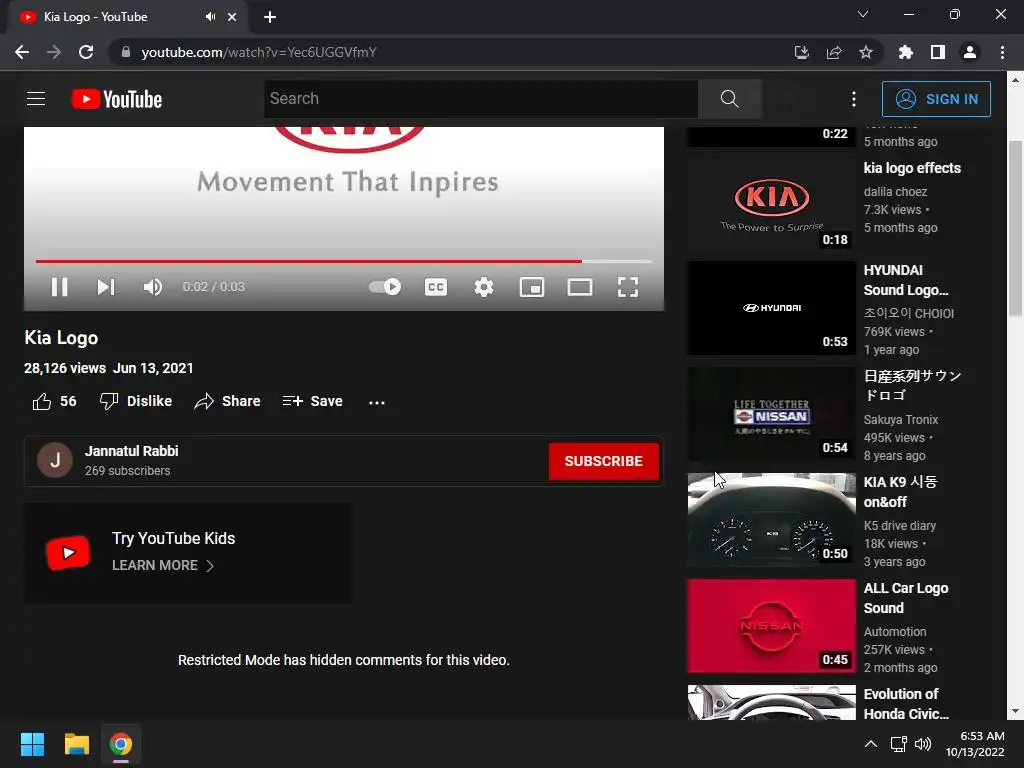This screenshot has width=1024, height=768.
Task: Mute the video player volume
Action: coord(152,287)
